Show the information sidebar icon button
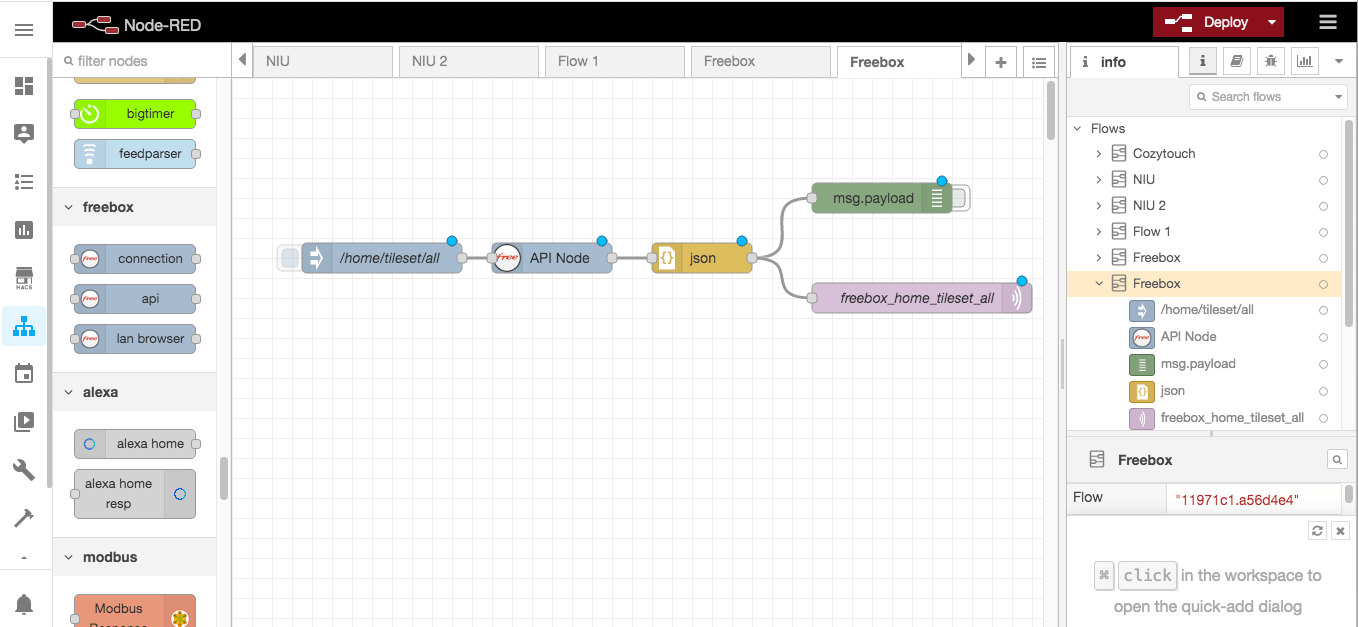The height and width of the screenshot is (627, 1358). (1203, 61)
